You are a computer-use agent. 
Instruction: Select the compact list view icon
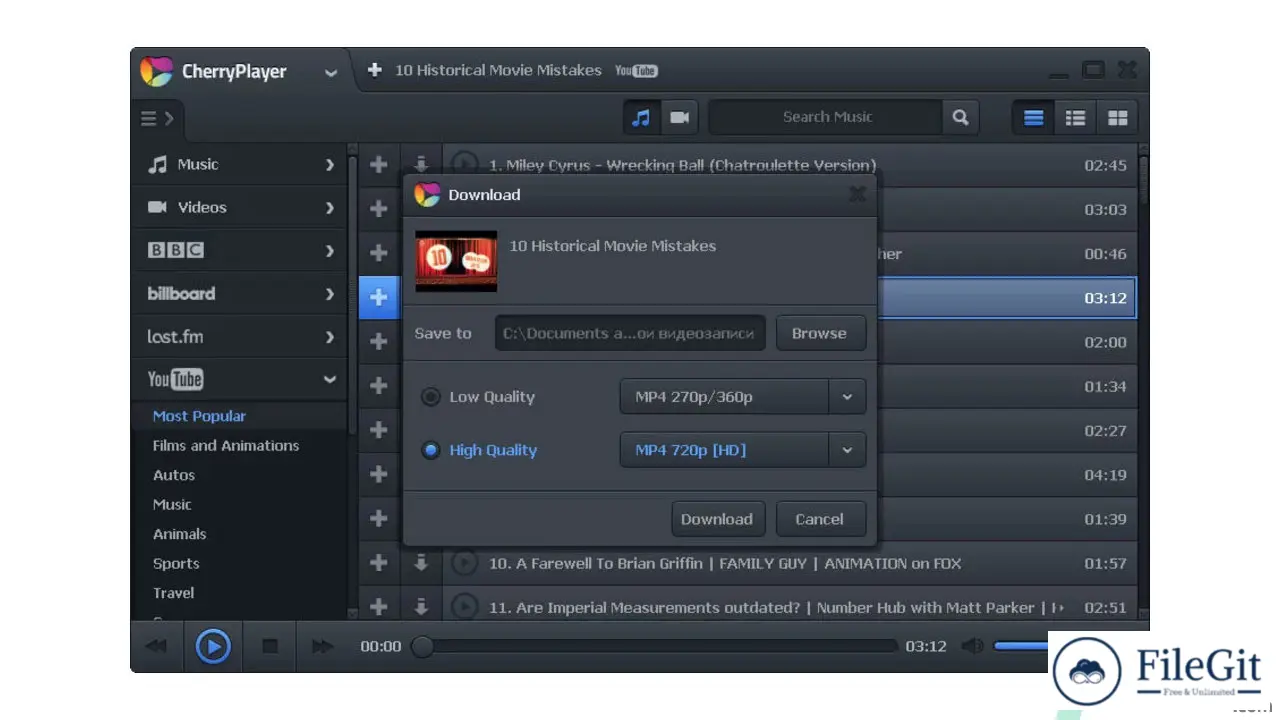[1033, 118]
